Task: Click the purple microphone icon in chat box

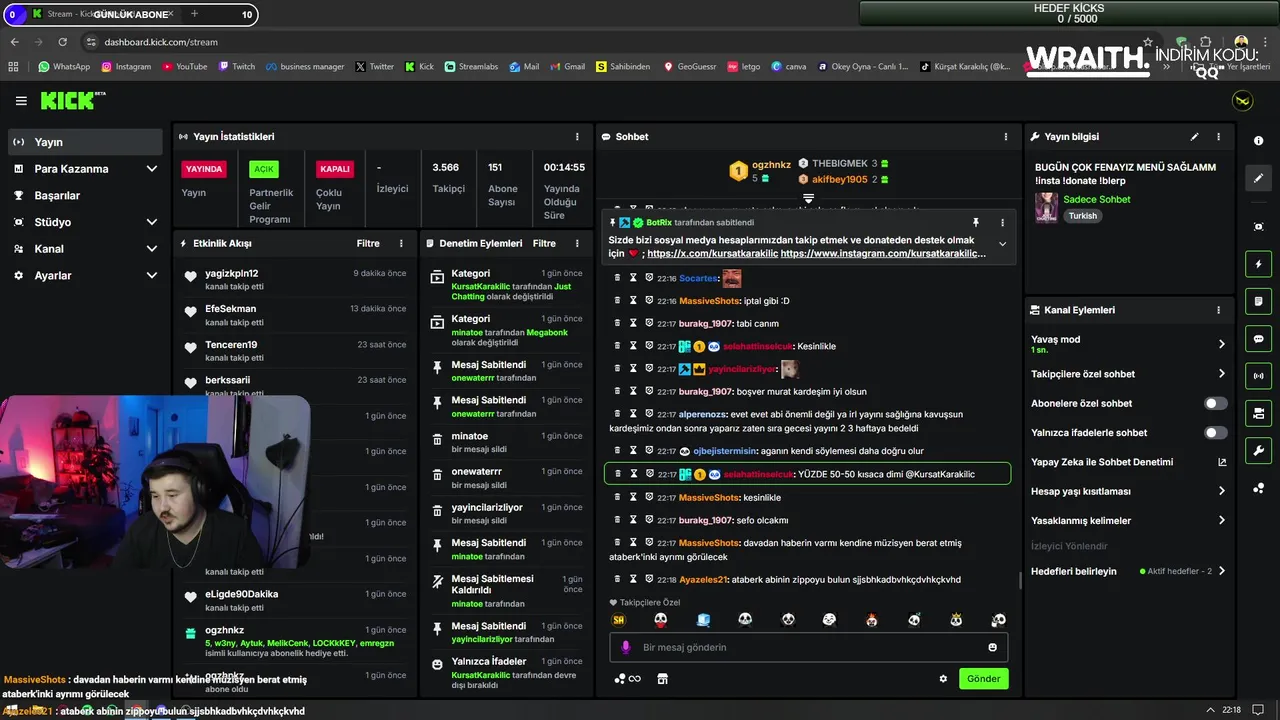Action: click(626, 647)
